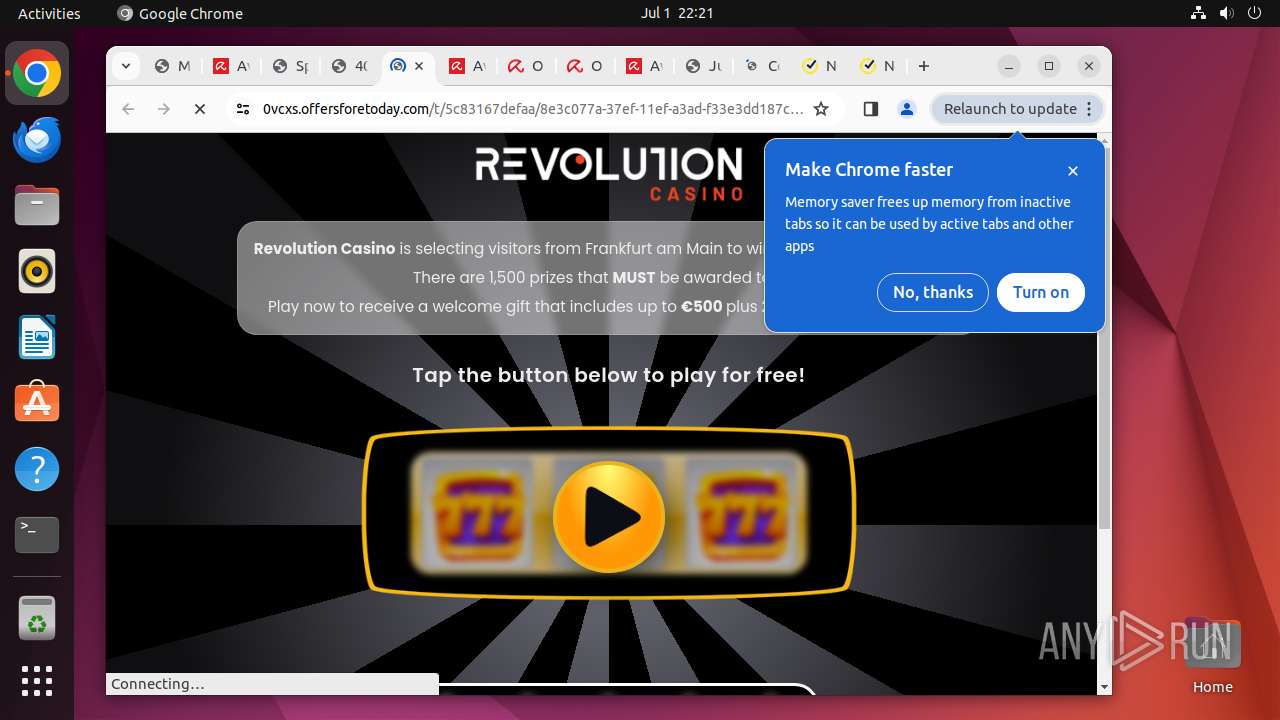
Task: Select 'Tap the button below to play for free!' text
Action: pos(608,375)
